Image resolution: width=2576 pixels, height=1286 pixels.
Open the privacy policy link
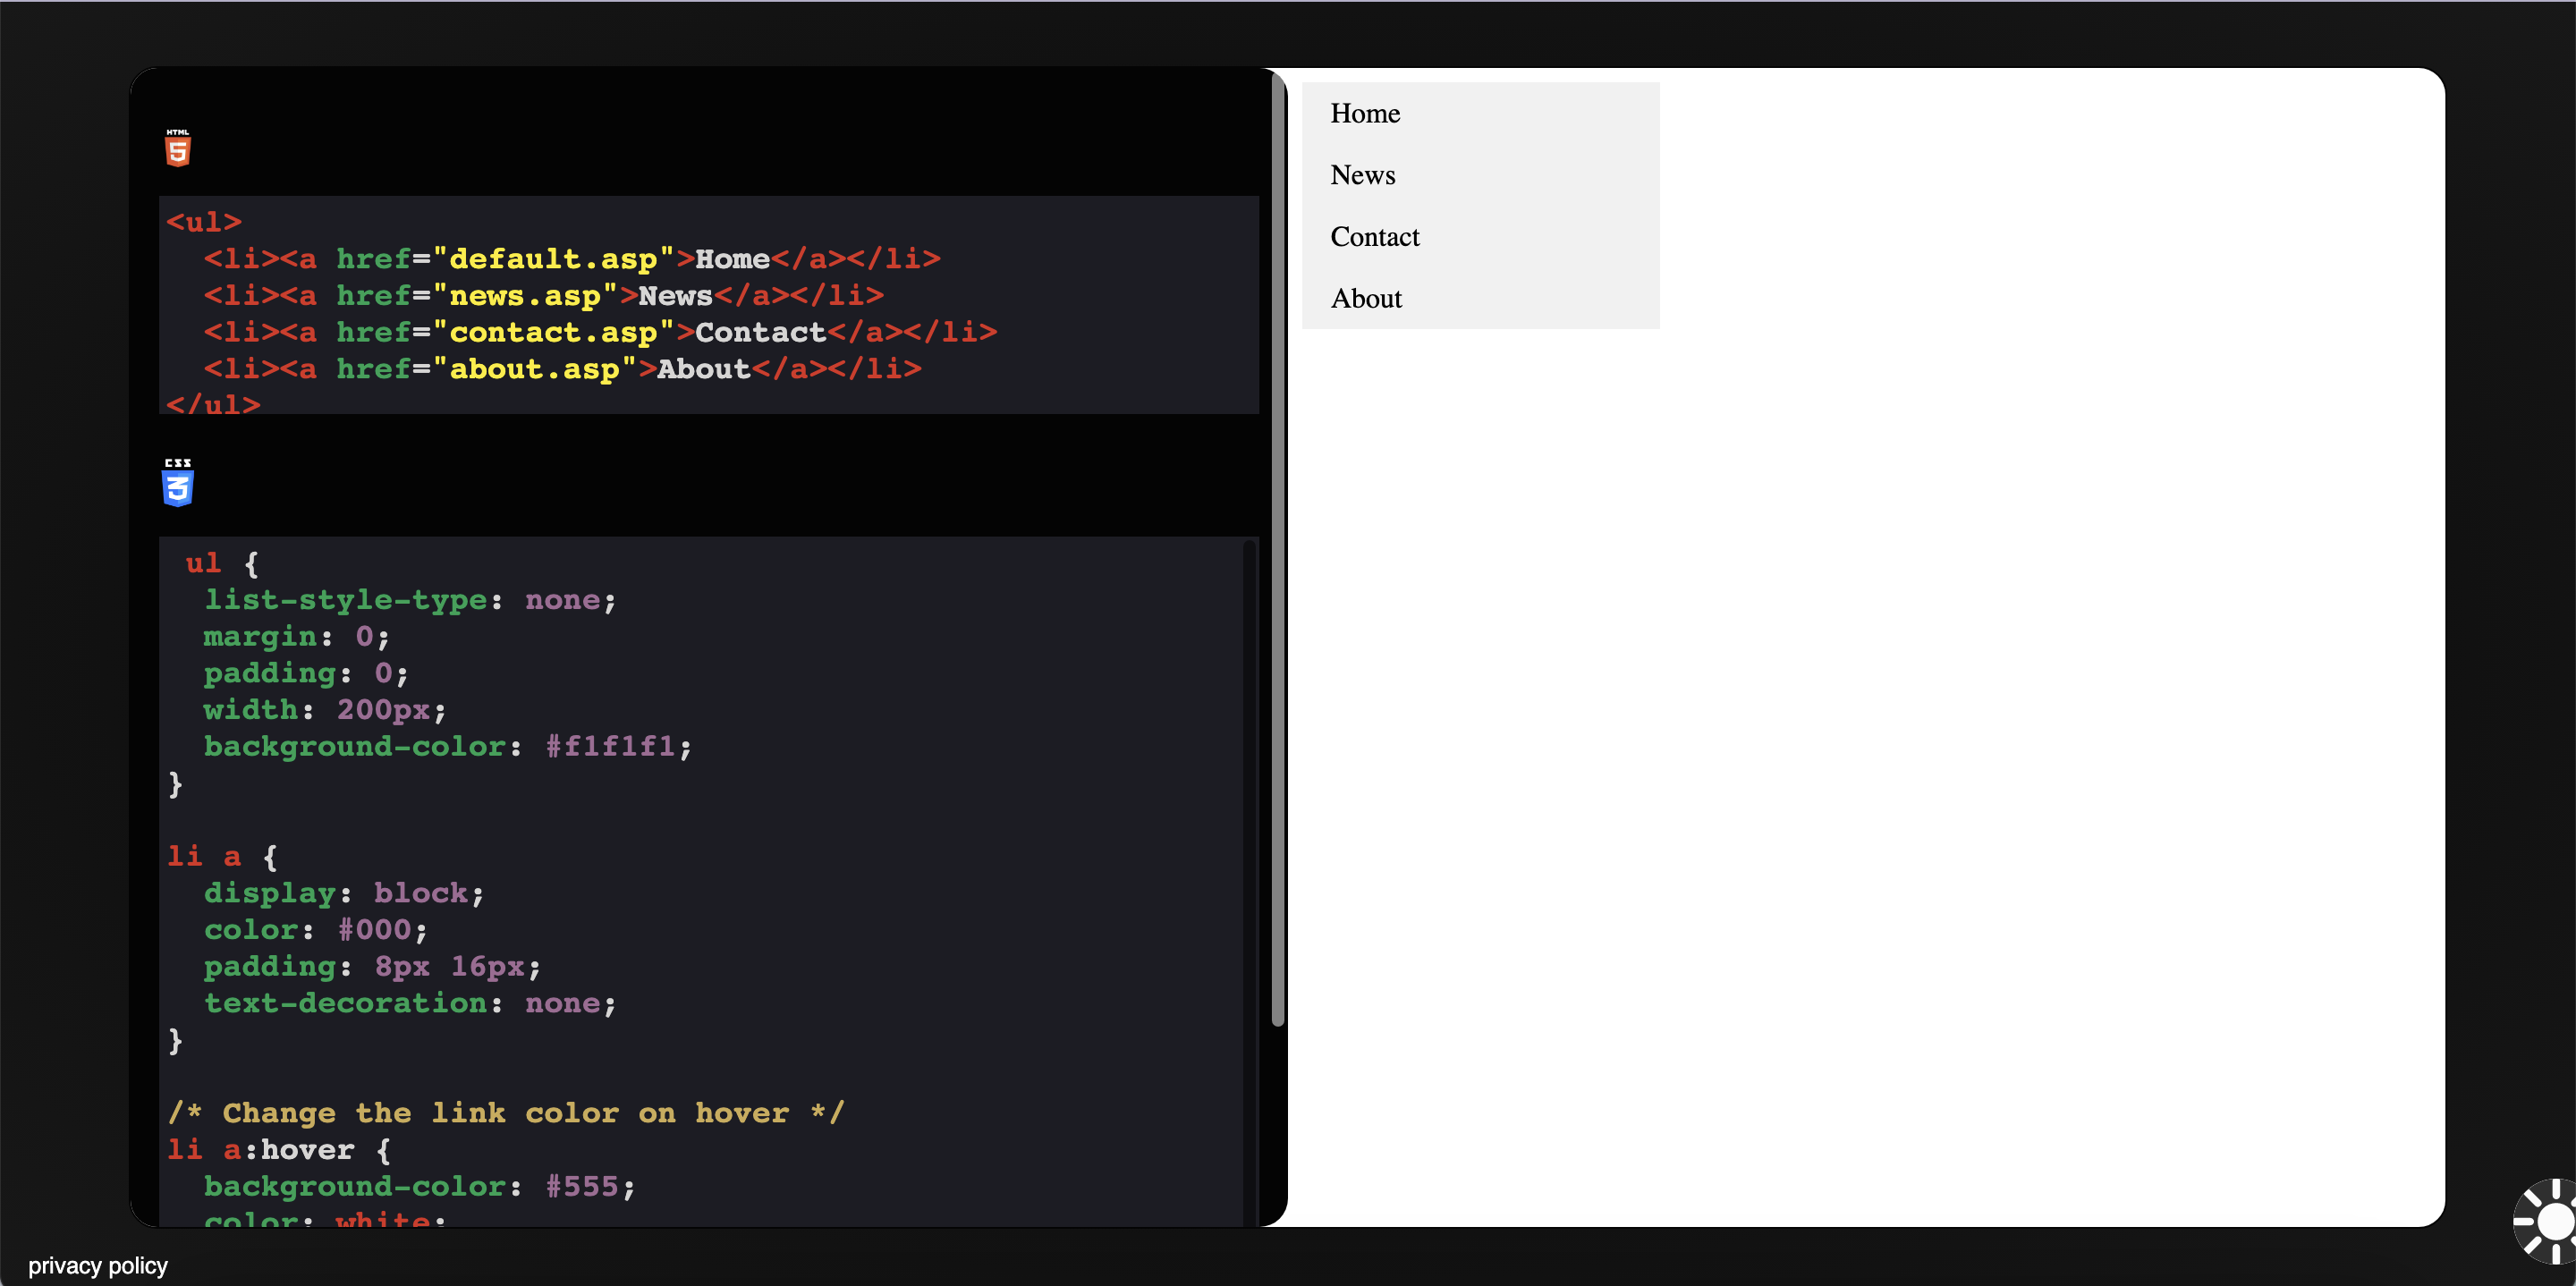pyautogui.click(x=97, y=1265)
